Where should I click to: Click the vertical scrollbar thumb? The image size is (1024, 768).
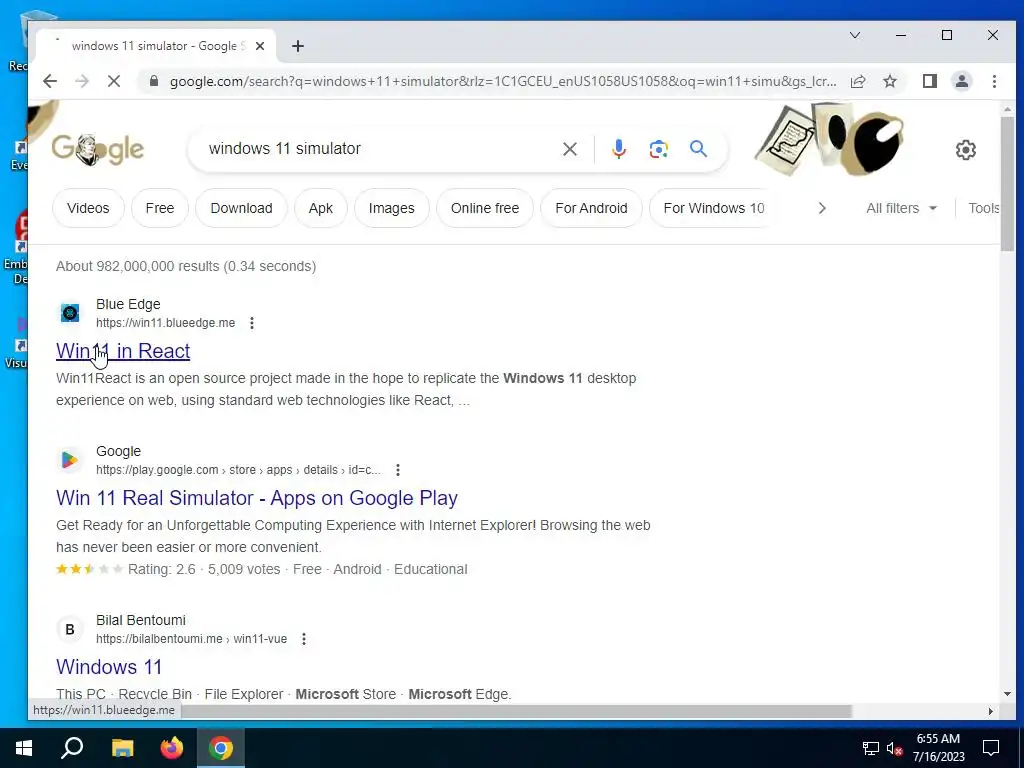click(1007, 183)
